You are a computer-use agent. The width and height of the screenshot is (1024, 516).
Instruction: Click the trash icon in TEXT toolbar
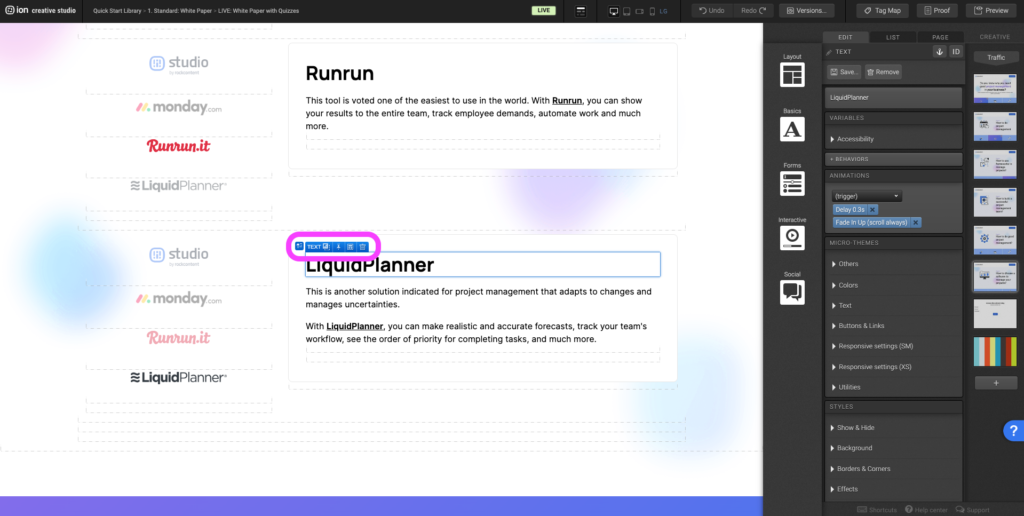[362, 246]
